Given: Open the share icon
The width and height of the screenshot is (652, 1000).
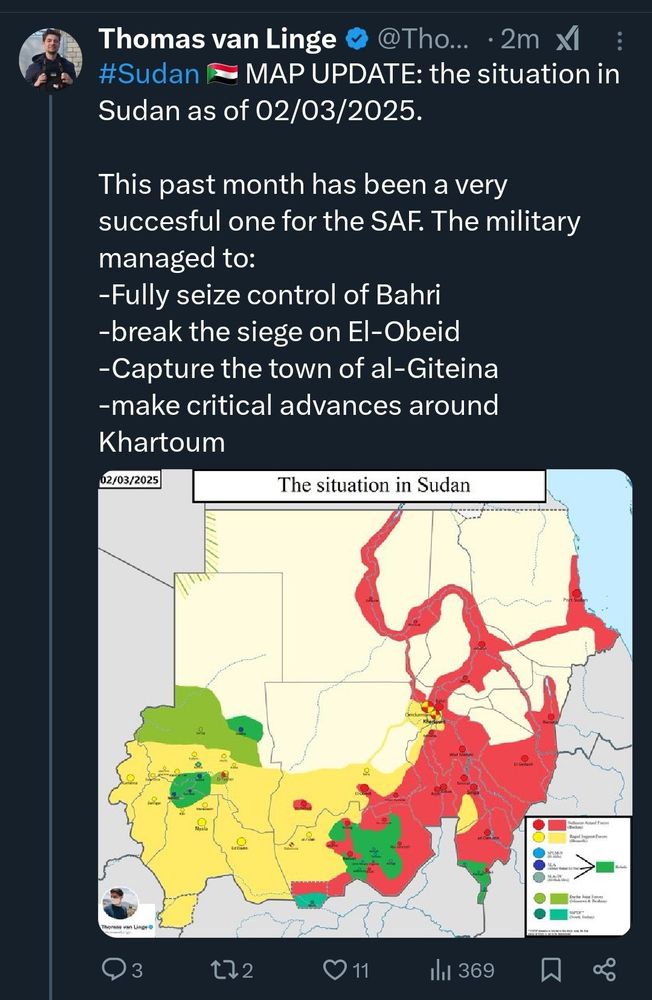Looking at the screenshot, I should coord(604,970).
